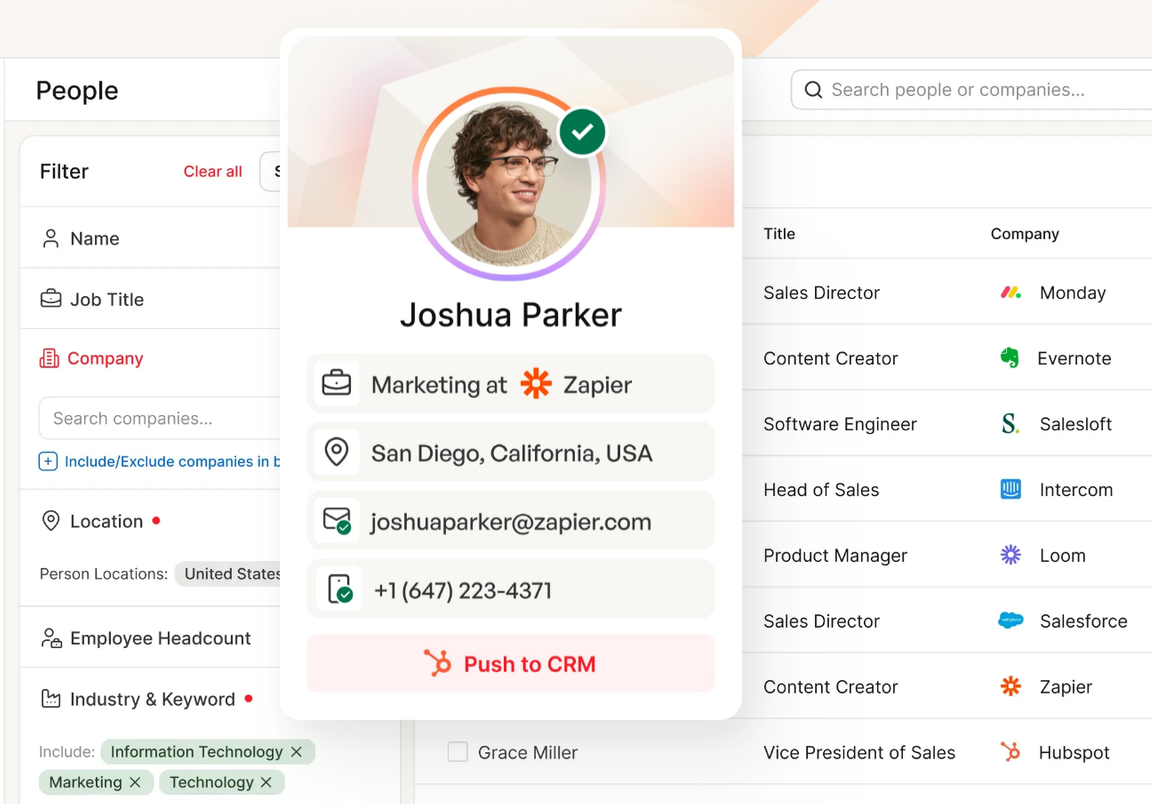
Task: Click the United States location chip
Action: (228, 573)
